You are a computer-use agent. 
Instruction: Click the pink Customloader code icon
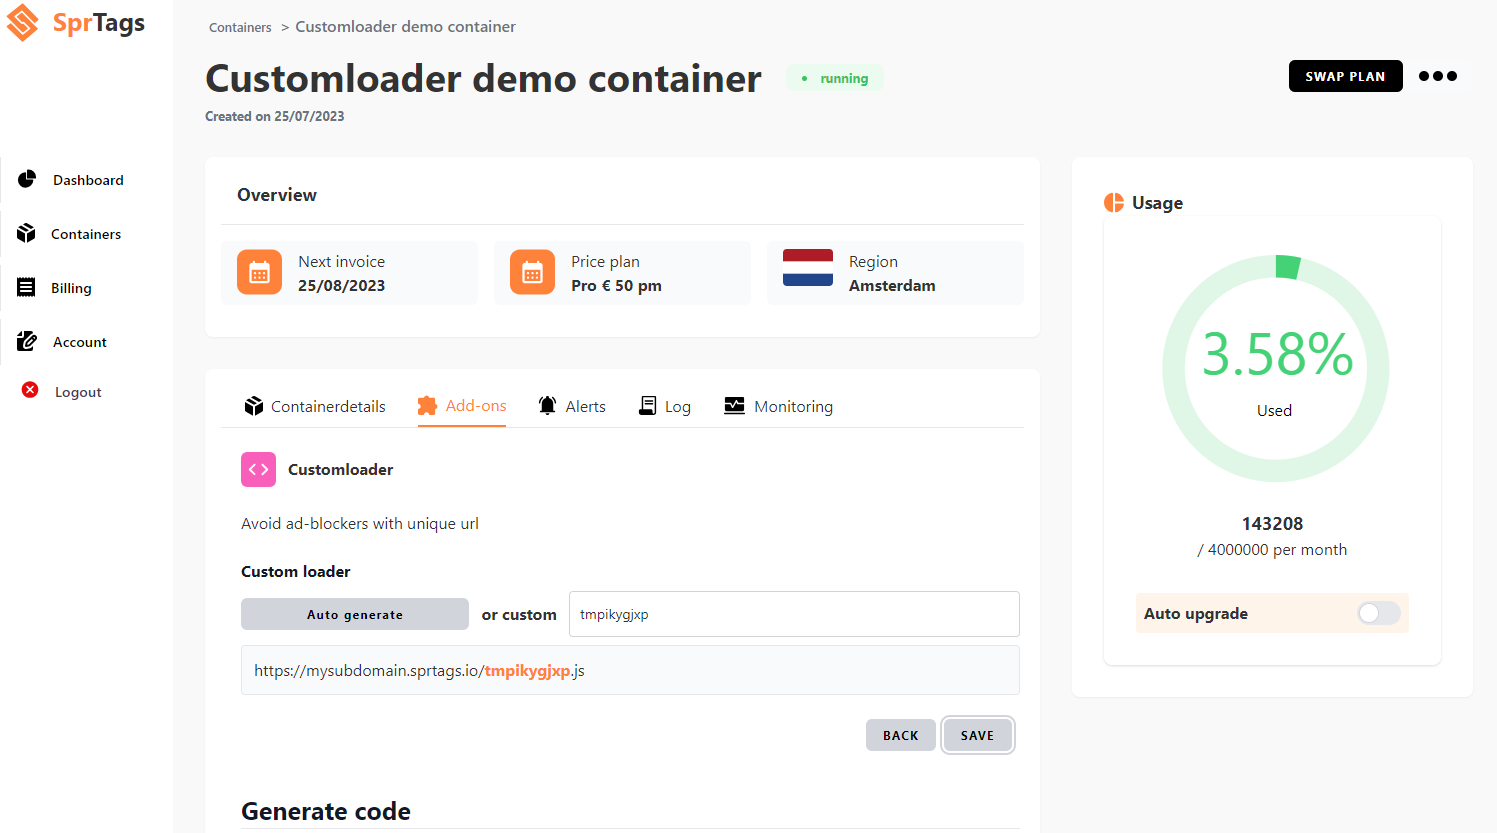(x=258, y=469)
